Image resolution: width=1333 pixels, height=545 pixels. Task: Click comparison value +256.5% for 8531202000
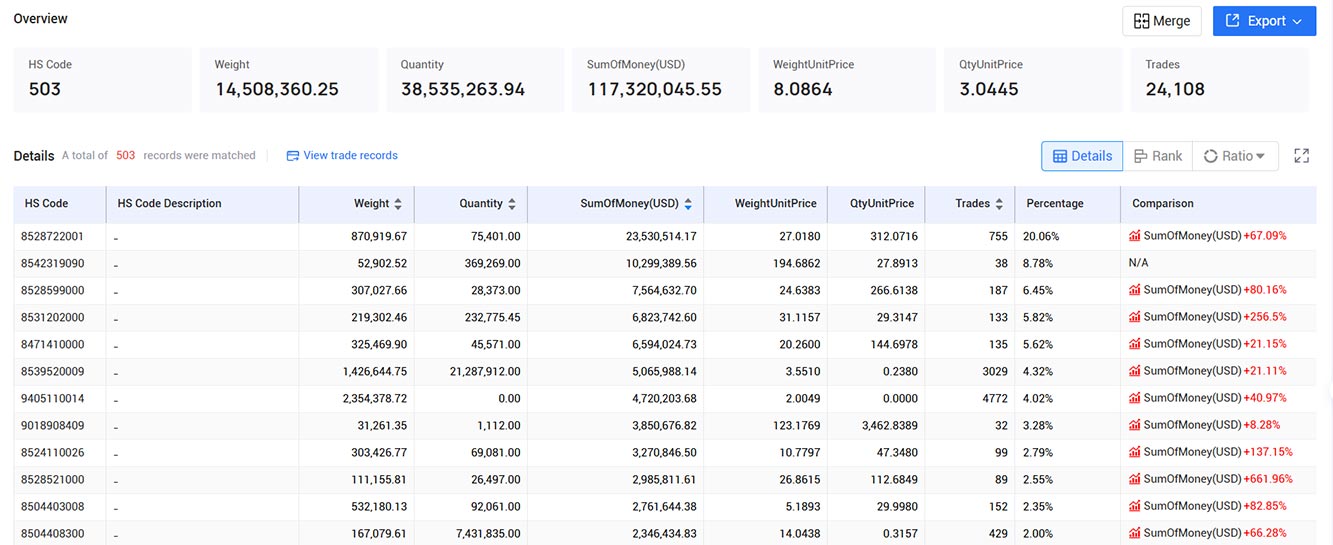[1265, 317]
